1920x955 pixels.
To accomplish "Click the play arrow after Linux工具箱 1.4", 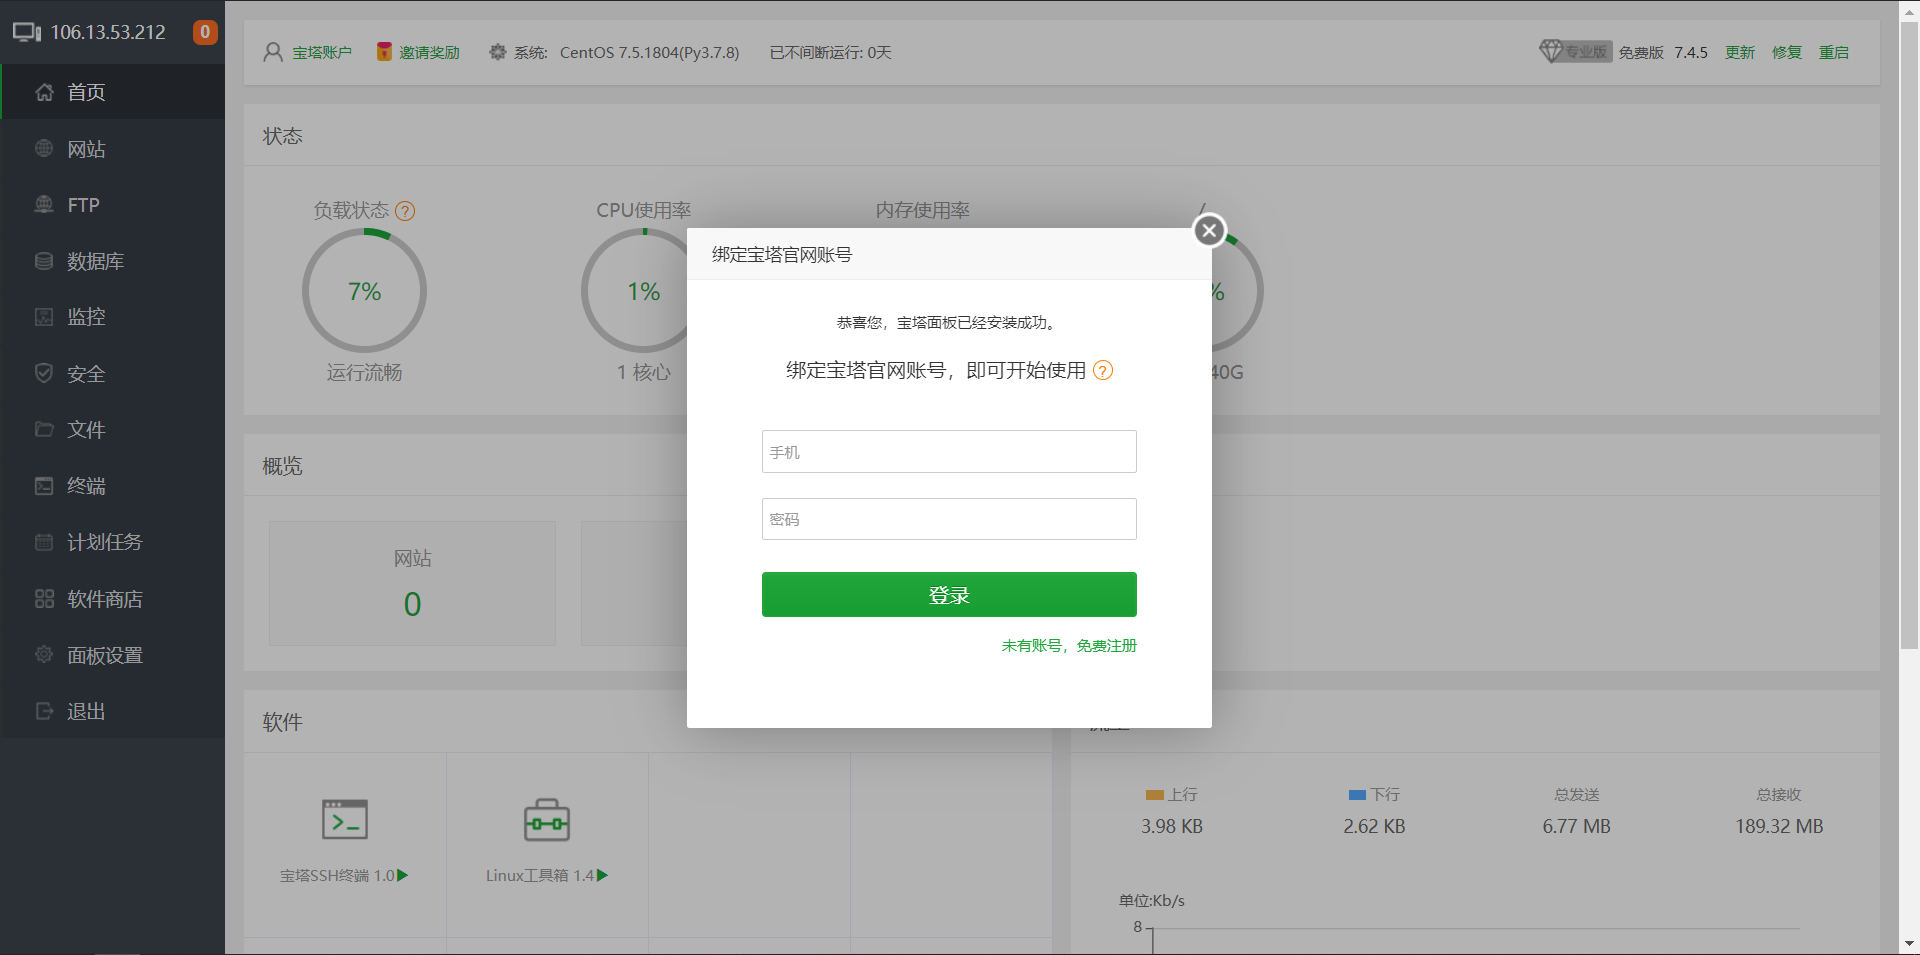I will click(603, 875).
